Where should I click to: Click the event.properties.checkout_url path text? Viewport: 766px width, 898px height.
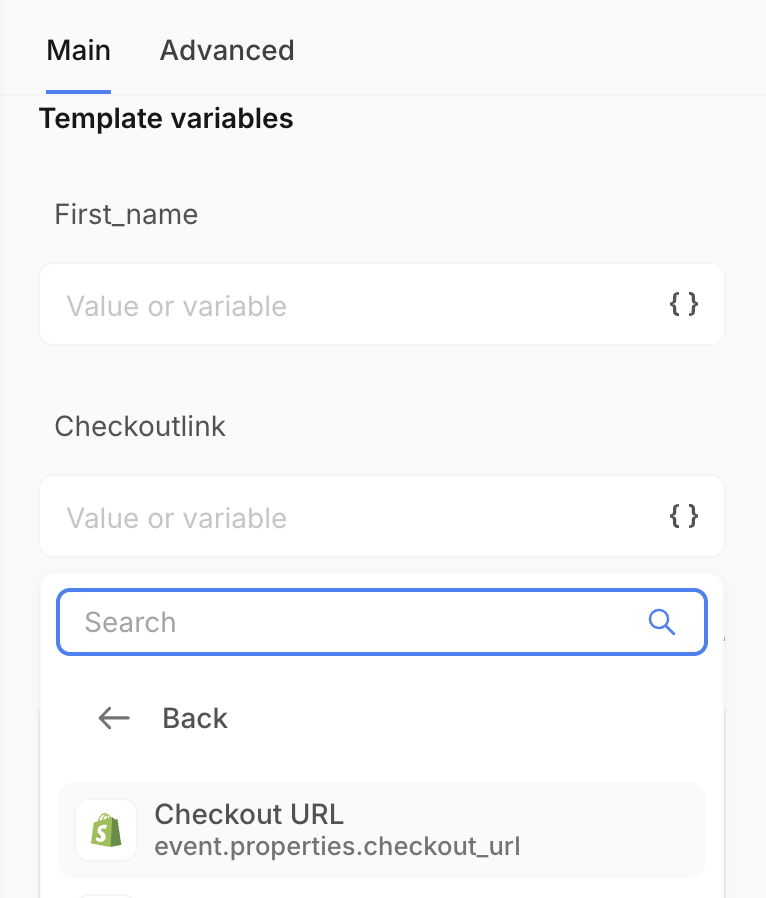point(337,847)
